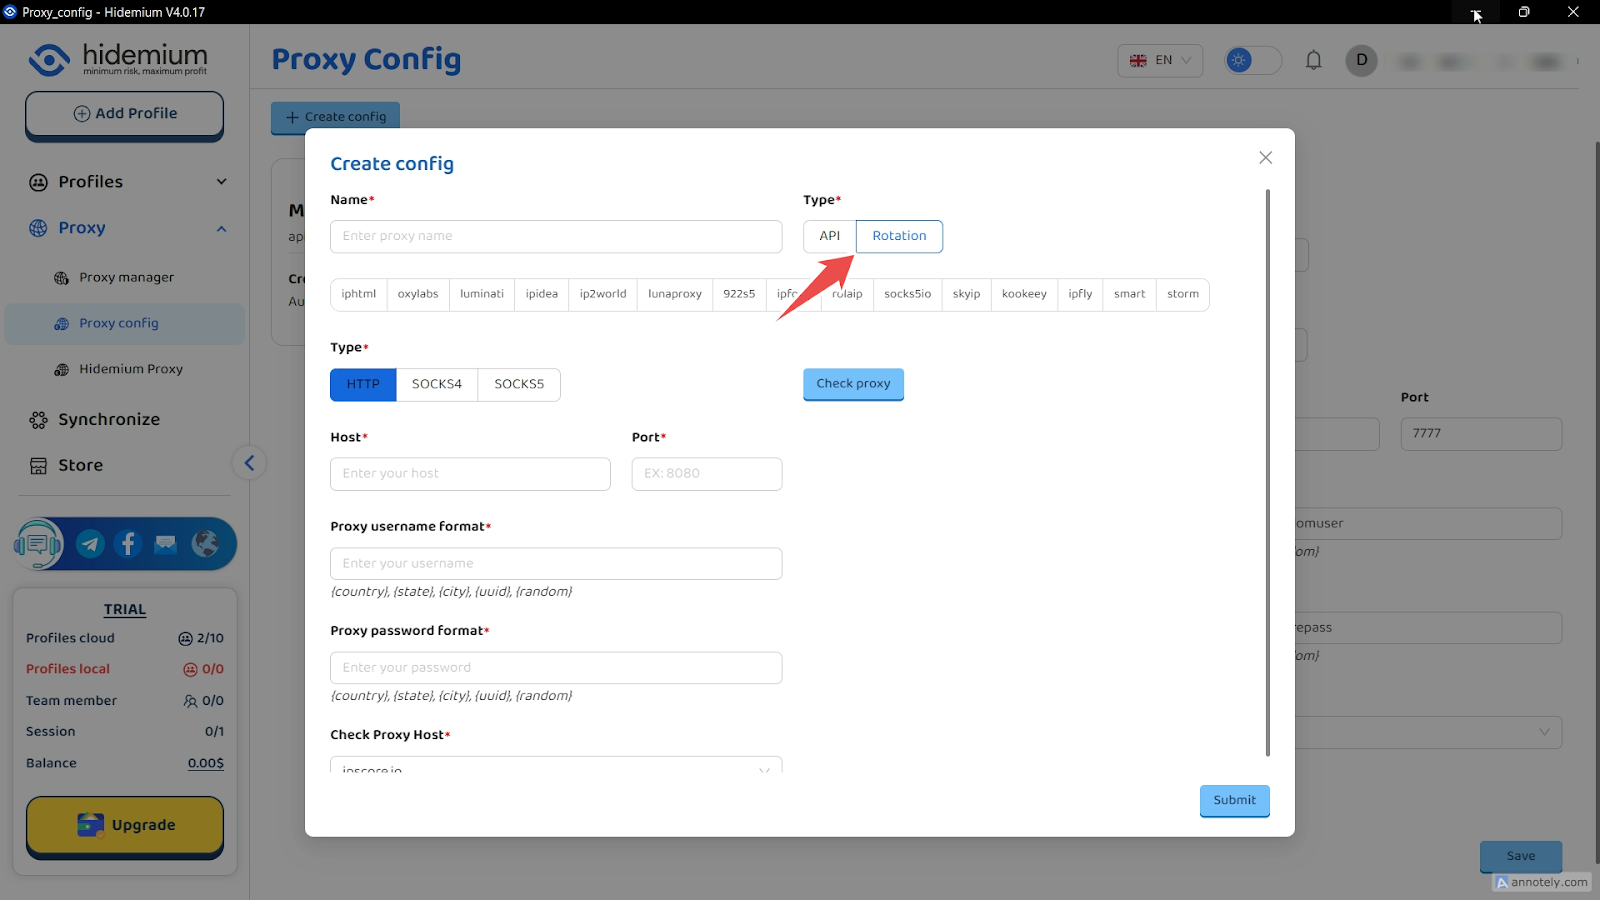Submit the new config
Screen dimensions: 1600x900
coord(1234,800)
